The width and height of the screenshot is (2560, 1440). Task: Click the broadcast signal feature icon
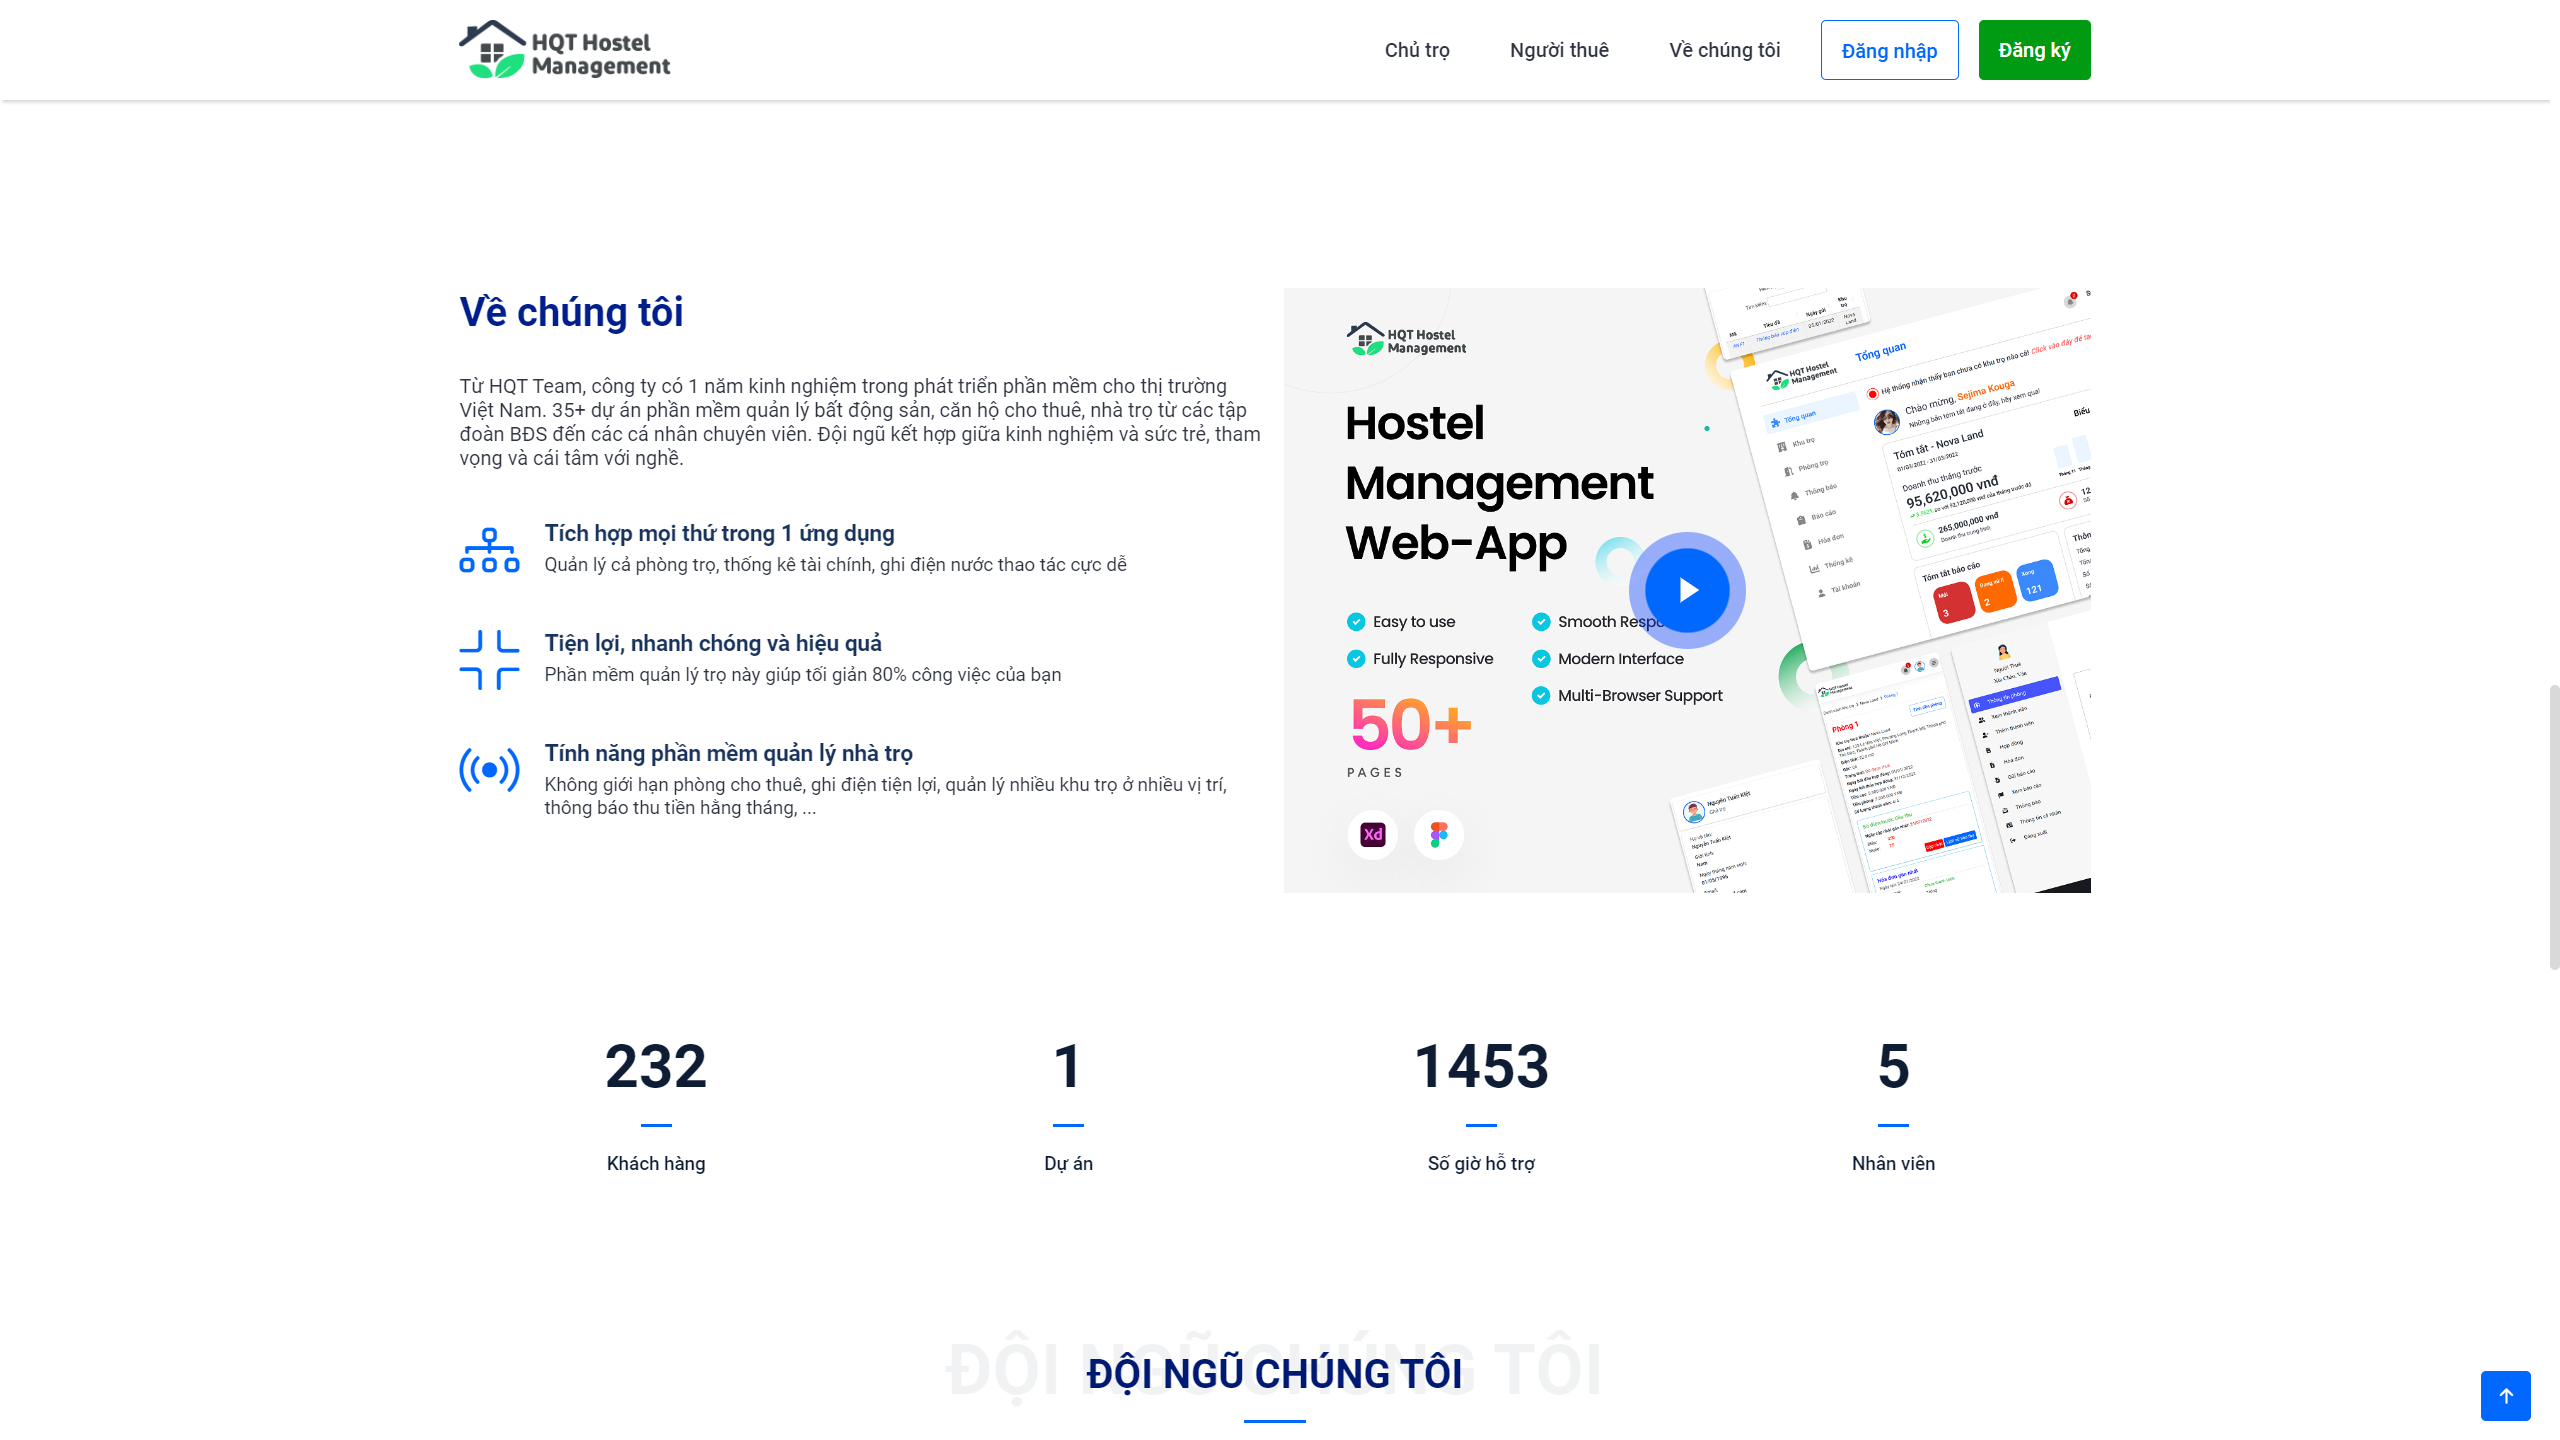point(489,770)
